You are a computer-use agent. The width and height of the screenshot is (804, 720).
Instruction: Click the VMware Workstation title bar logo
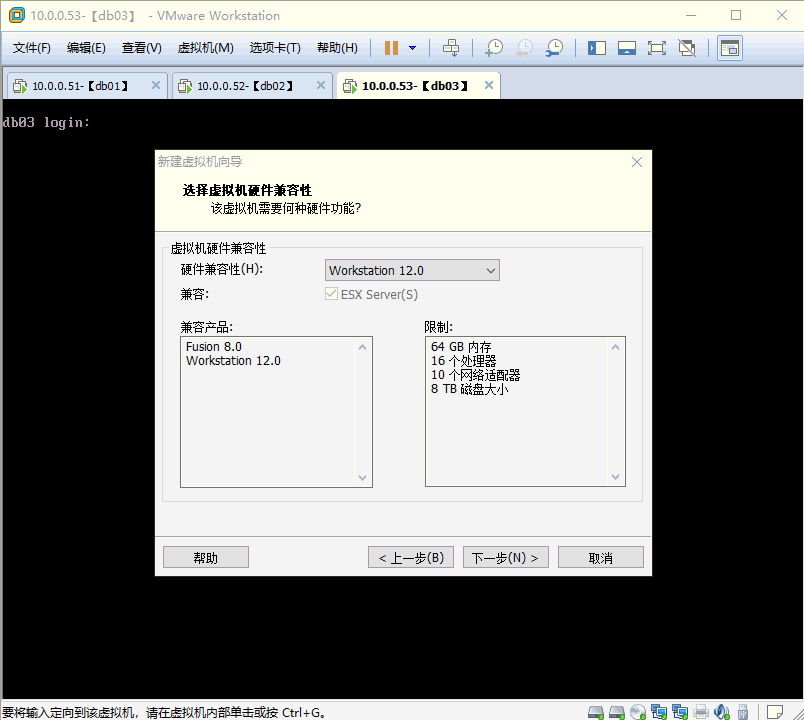pyautogui.click(x=16, y=15)
